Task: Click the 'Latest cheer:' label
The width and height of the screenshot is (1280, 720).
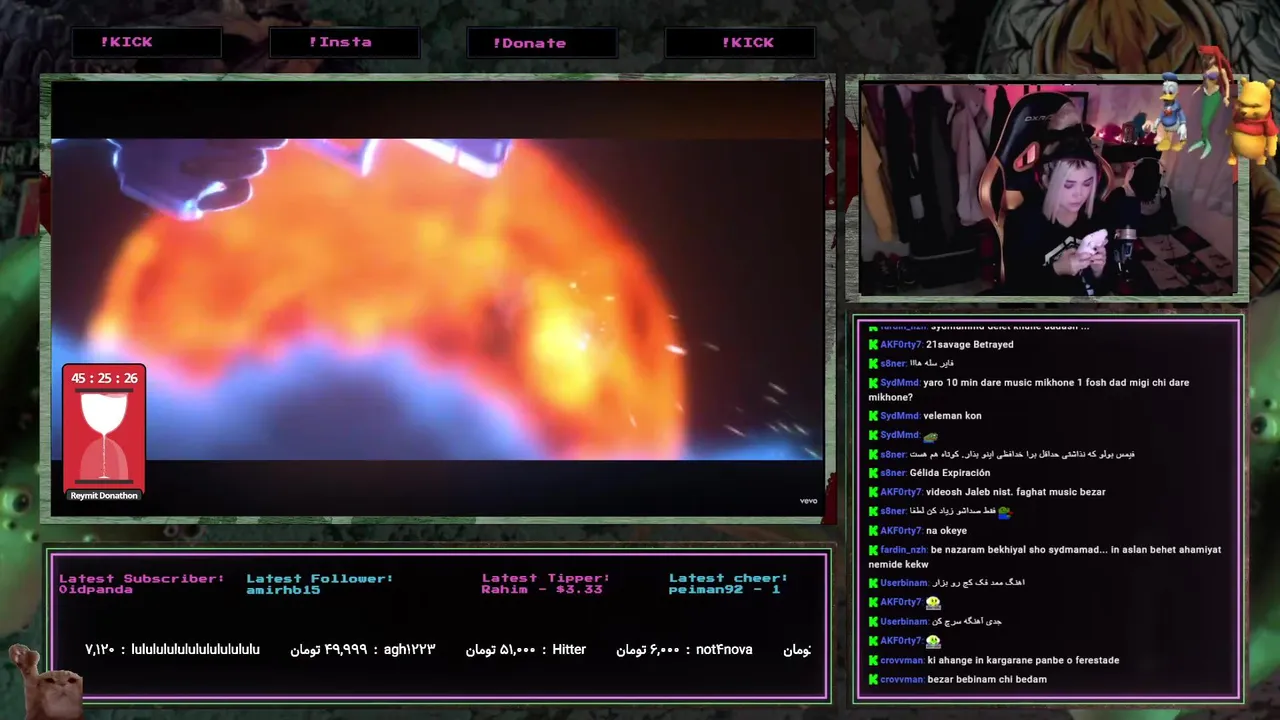Action: 729,578
